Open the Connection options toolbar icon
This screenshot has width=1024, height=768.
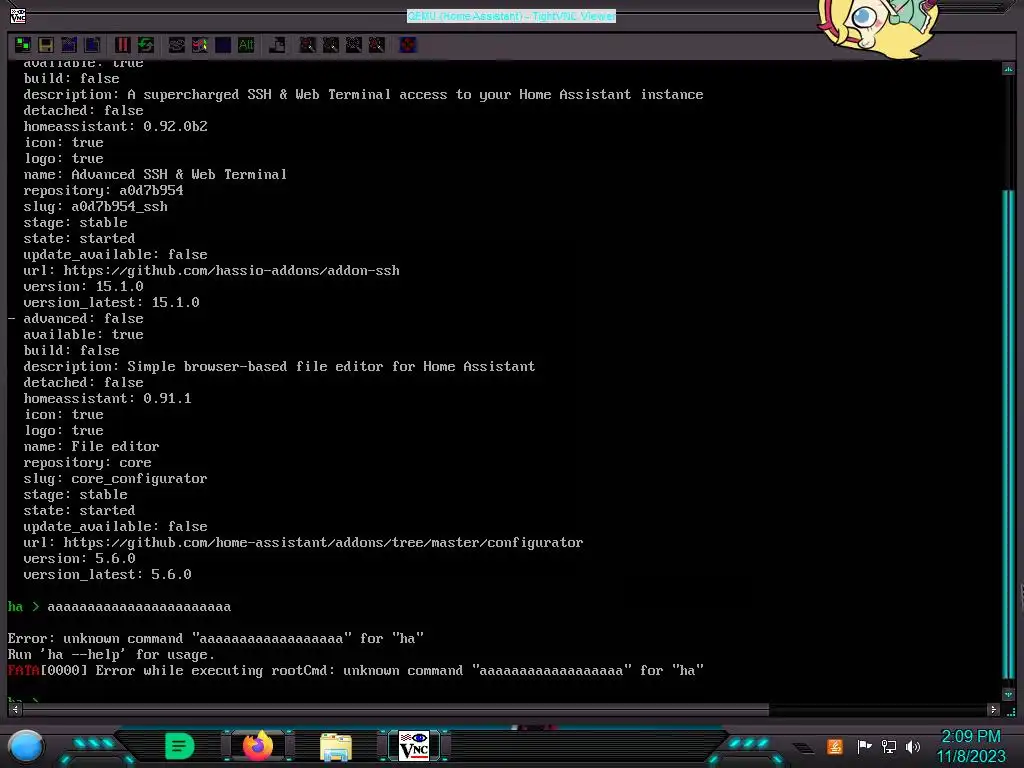coord(69,44)
